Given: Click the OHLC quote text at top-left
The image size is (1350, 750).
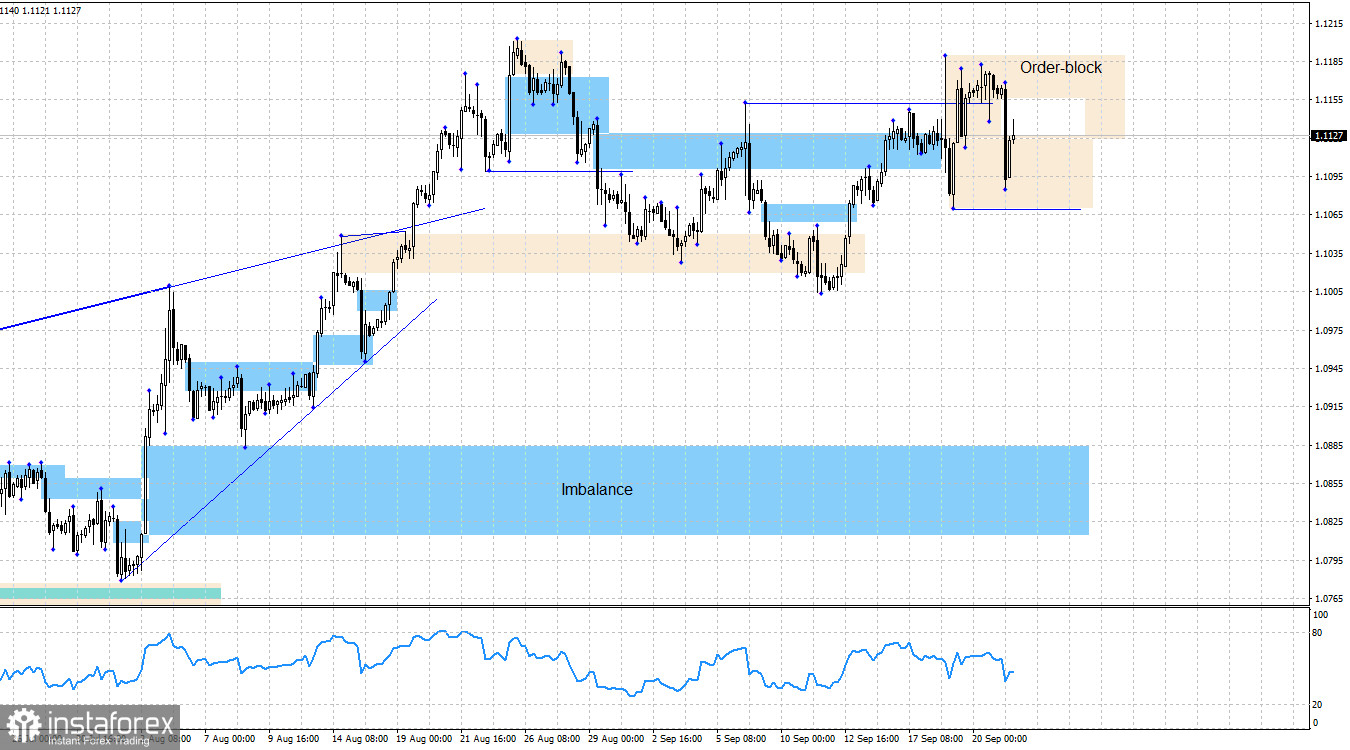Looking at the screenshot, I should coord(41,10).
